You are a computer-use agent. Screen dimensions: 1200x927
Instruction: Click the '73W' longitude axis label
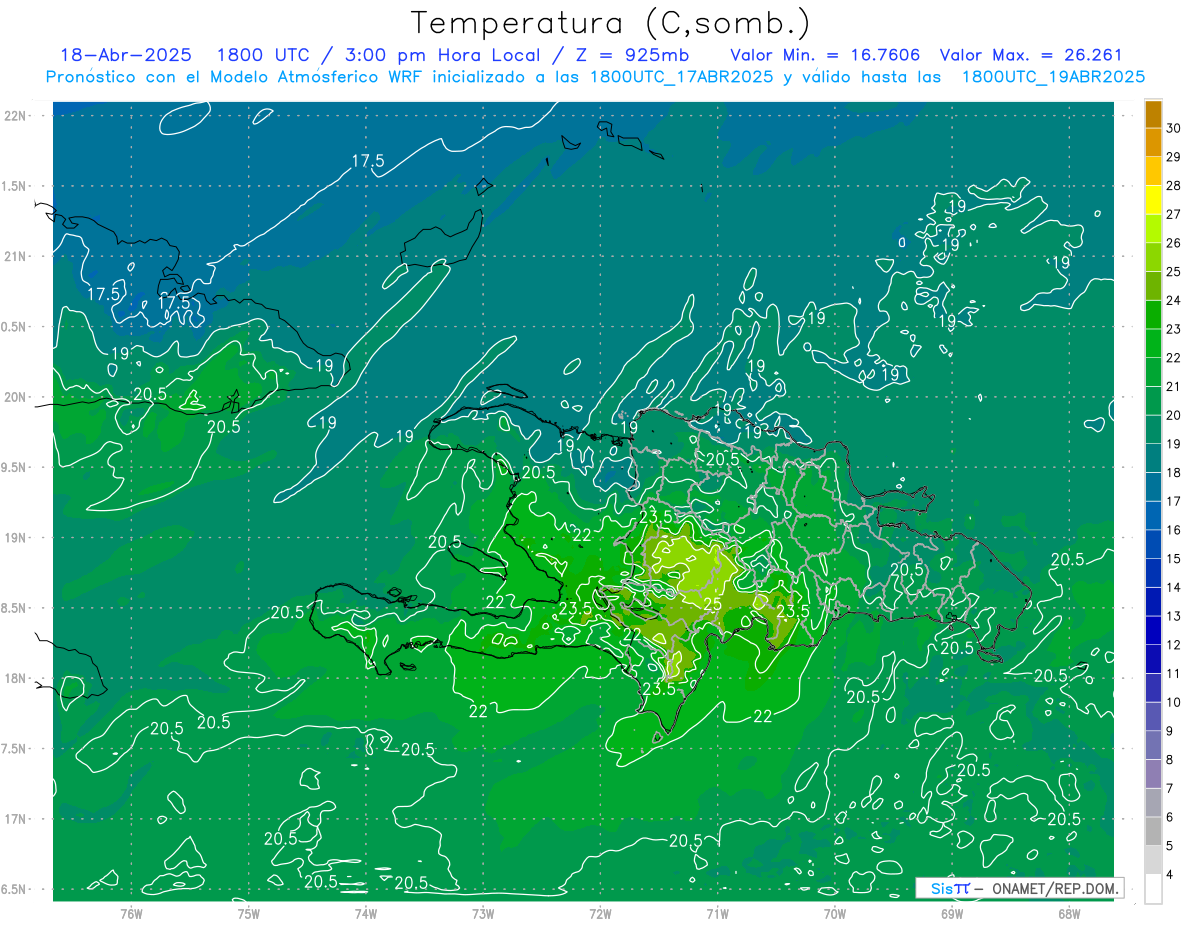tap(483, 913)
